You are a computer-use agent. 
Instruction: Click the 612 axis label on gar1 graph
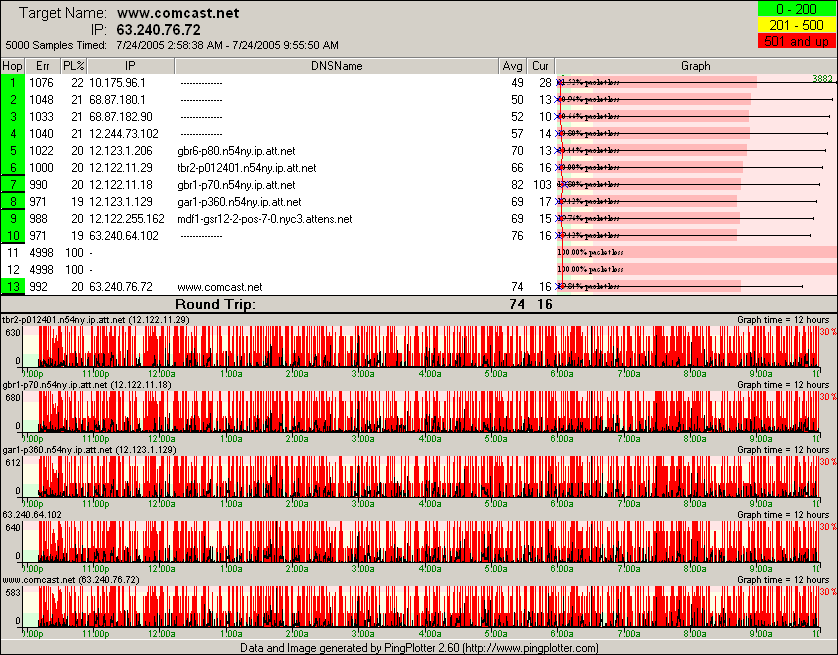pos(13,463)
